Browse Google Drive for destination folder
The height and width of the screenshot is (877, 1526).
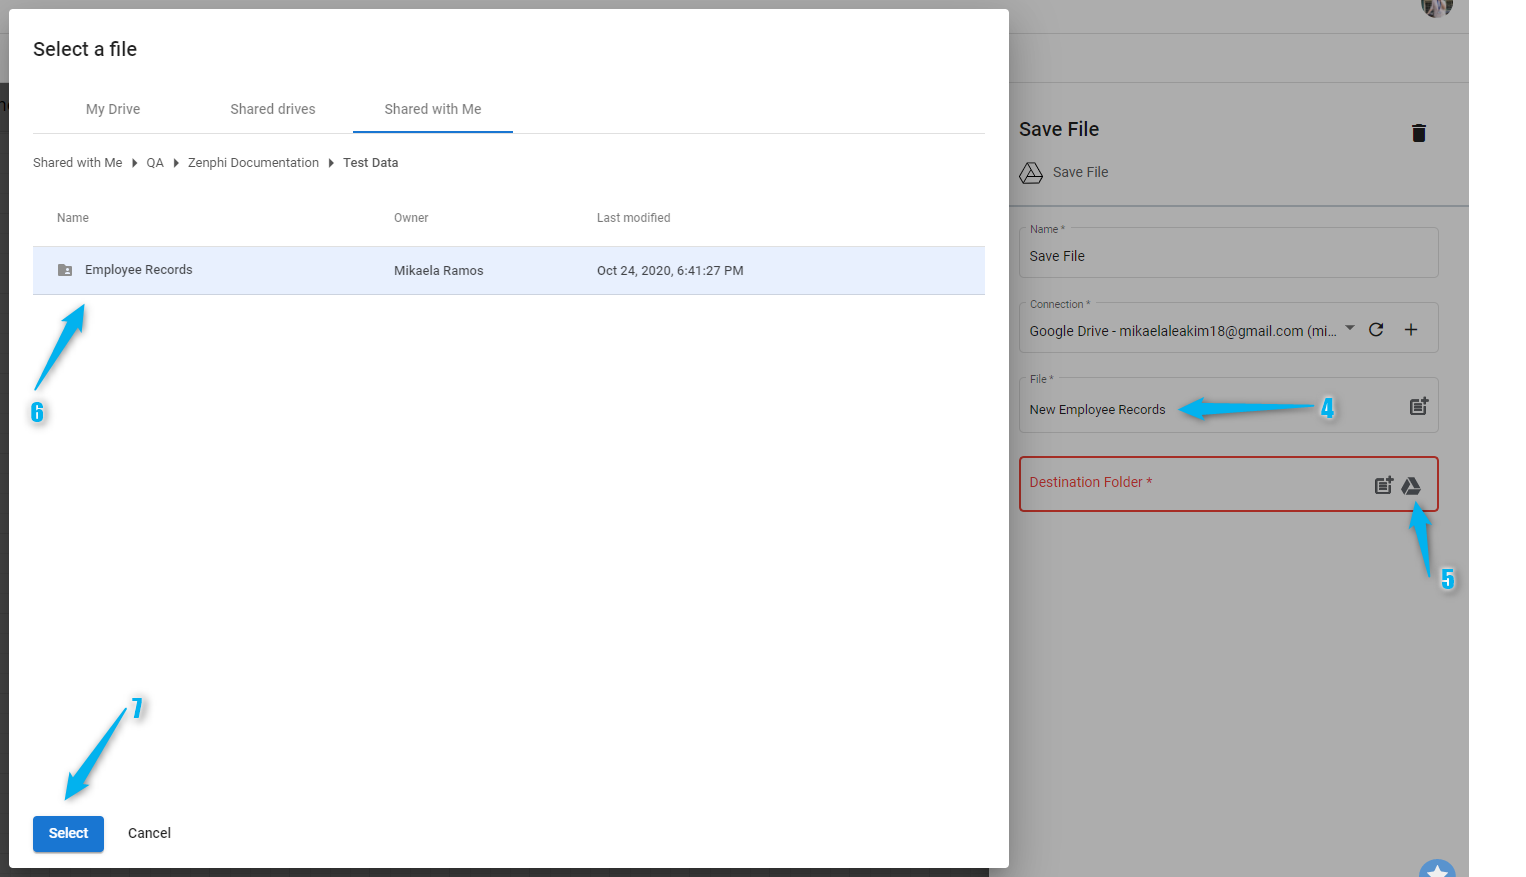click(x=1411, y=486)
